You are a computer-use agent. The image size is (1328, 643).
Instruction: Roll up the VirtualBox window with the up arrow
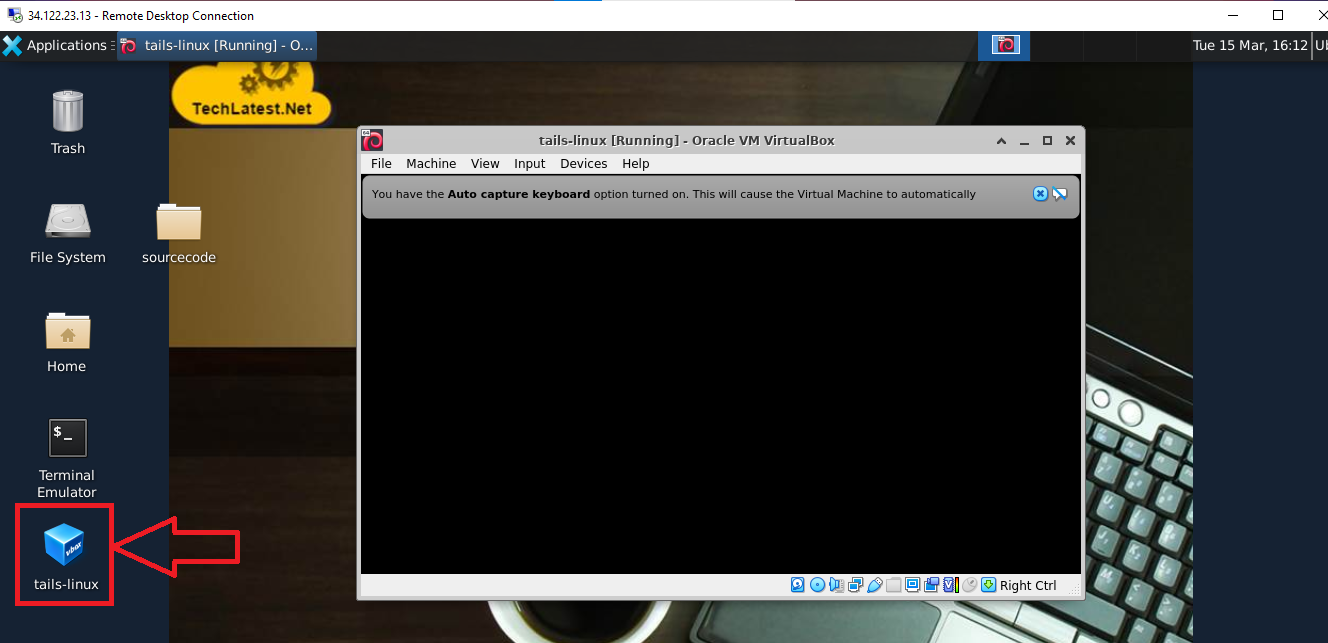[1002, 141]
